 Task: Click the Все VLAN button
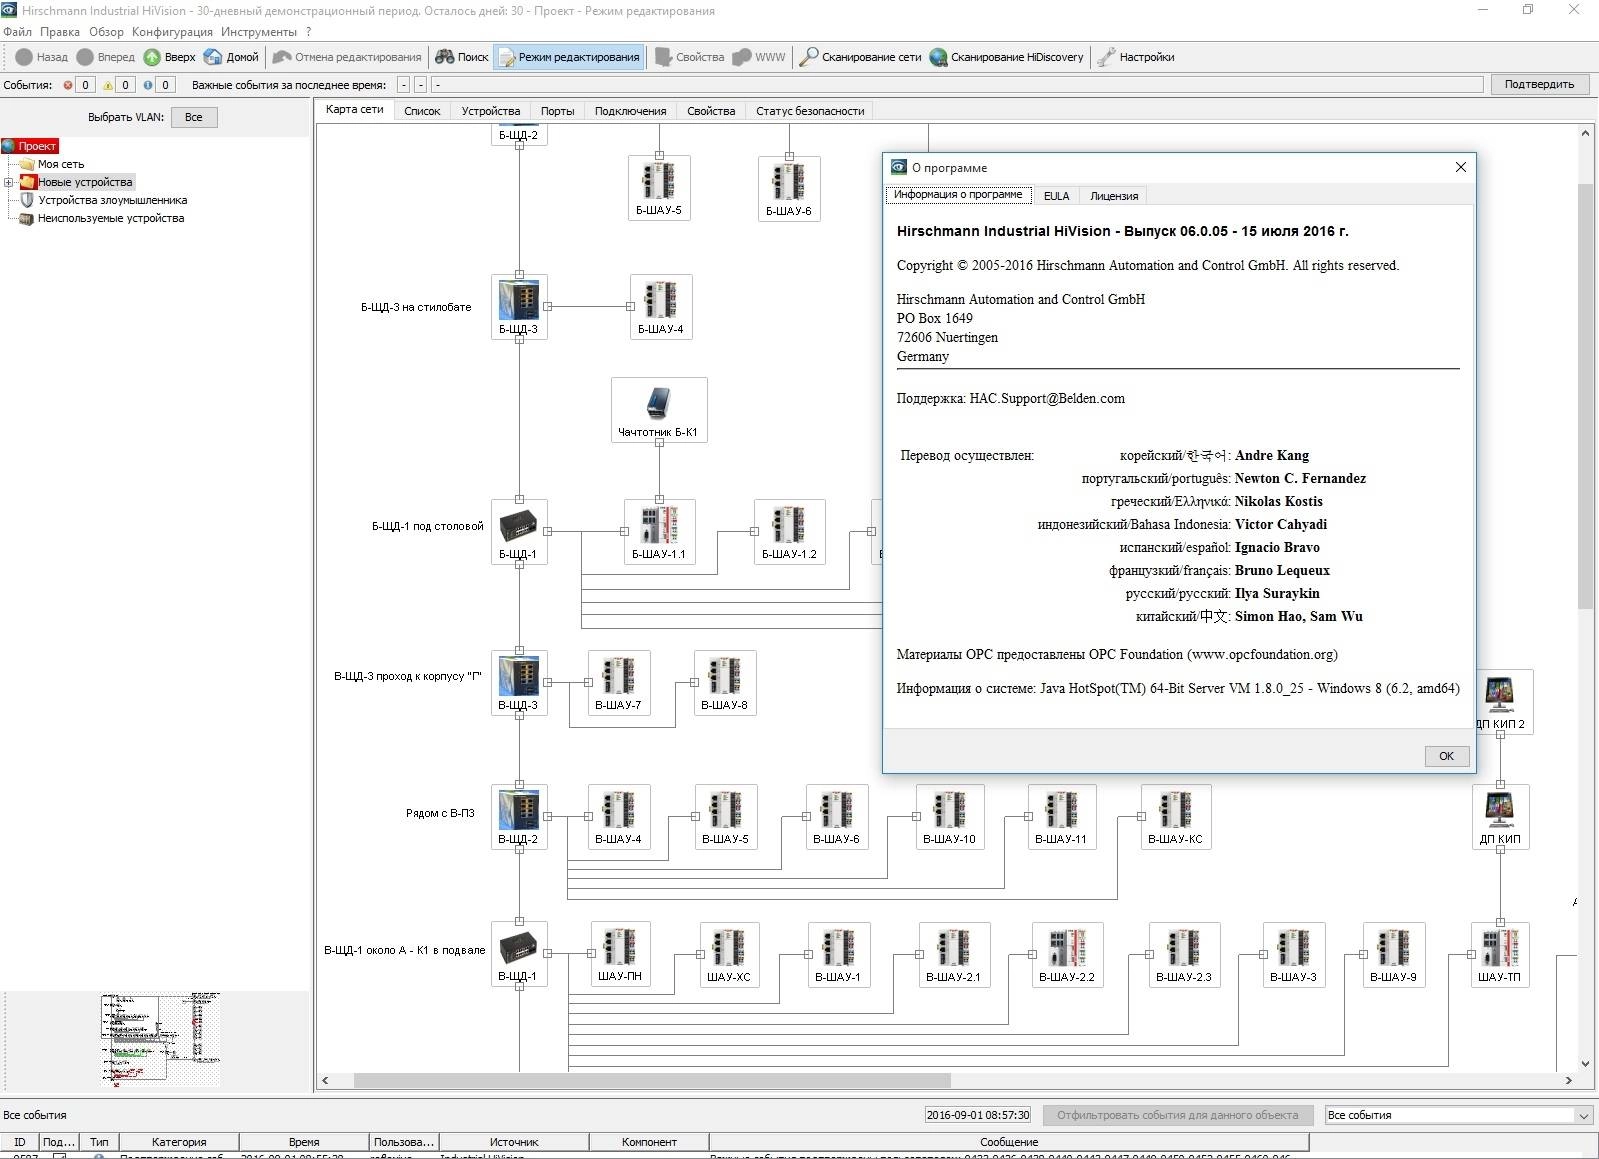coord(194,117)
